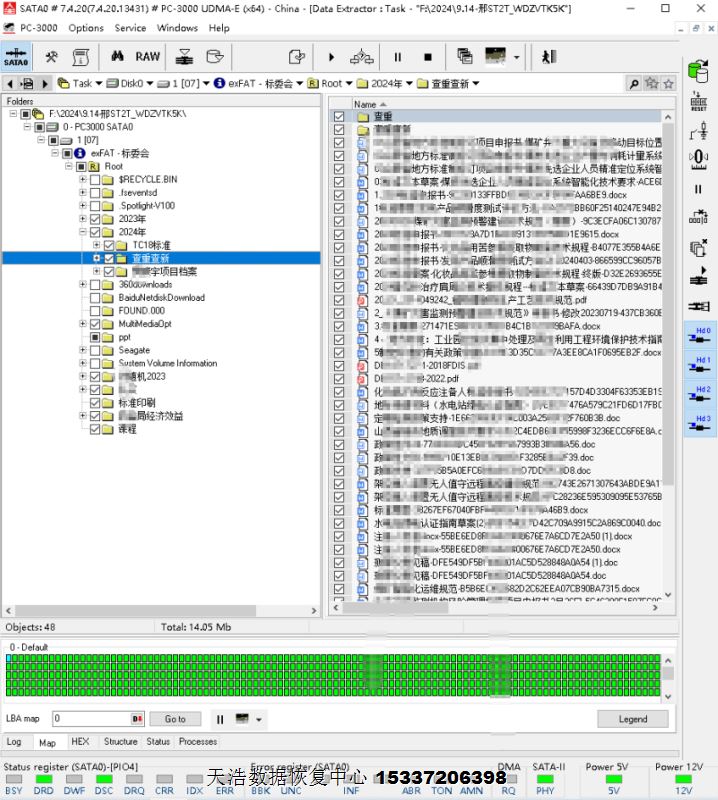Click the Legend button
Image resolution: width=718 pixels, height=800 pixels.
(632, 719)
